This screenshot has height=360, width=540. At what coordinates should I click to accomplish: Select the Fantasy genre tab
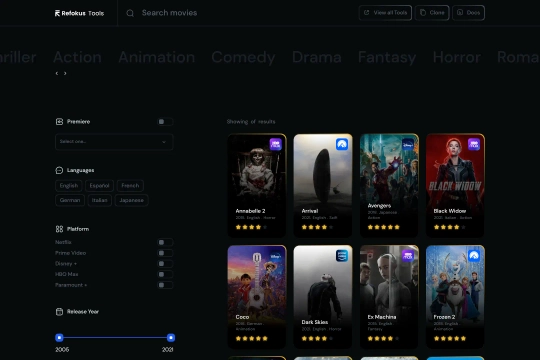(387, 57)
